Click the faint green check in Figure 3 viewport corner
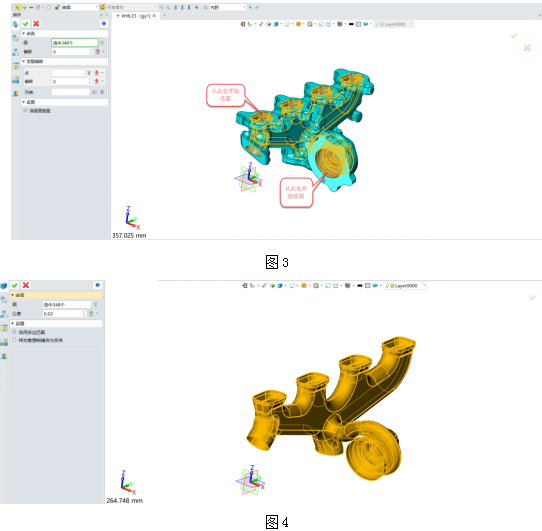The height and width of the screenshot is (531, 542). (514, 36)
